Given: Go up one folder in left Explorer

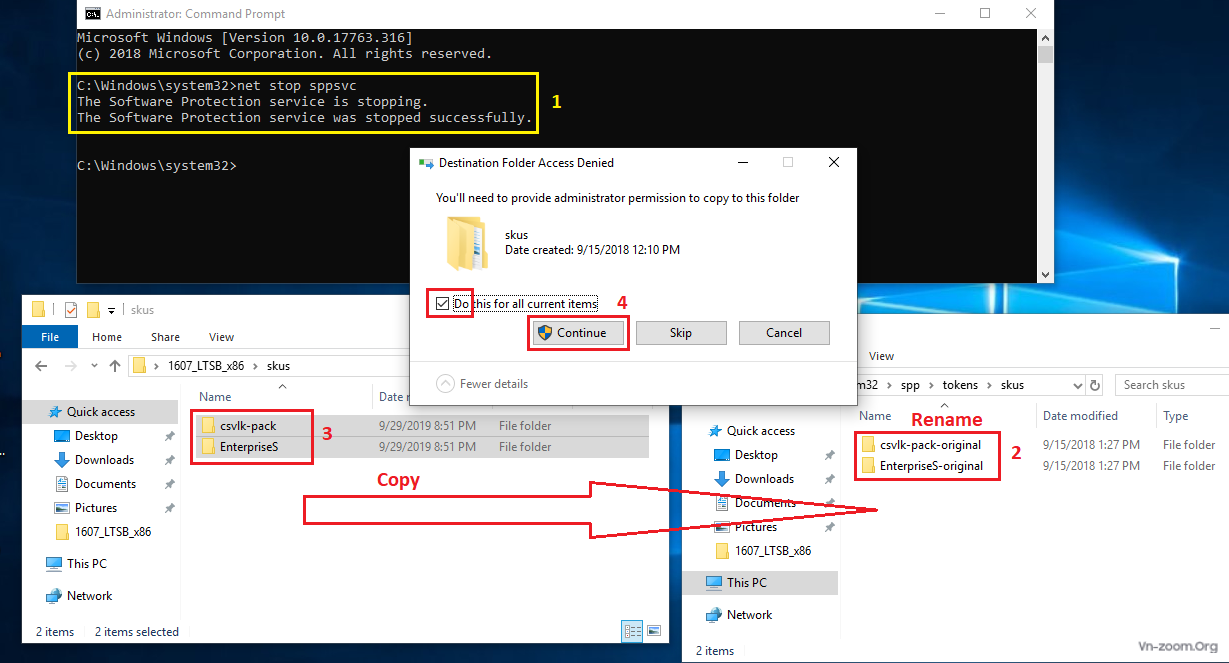Looking at the screenshot, I should click(x=114, y=366).
